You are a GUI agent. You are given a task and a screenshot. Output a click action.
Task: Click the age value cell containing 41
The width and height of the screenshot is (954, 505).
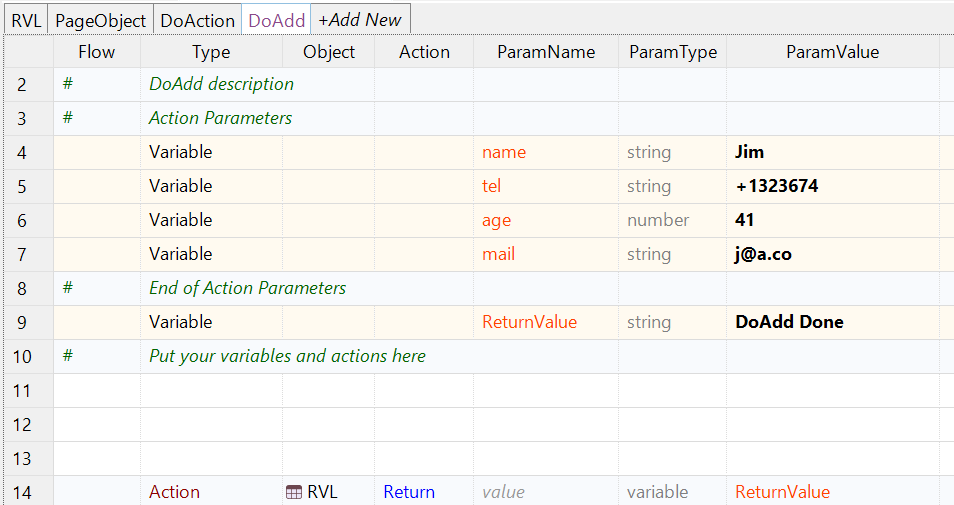pos(832,220)
